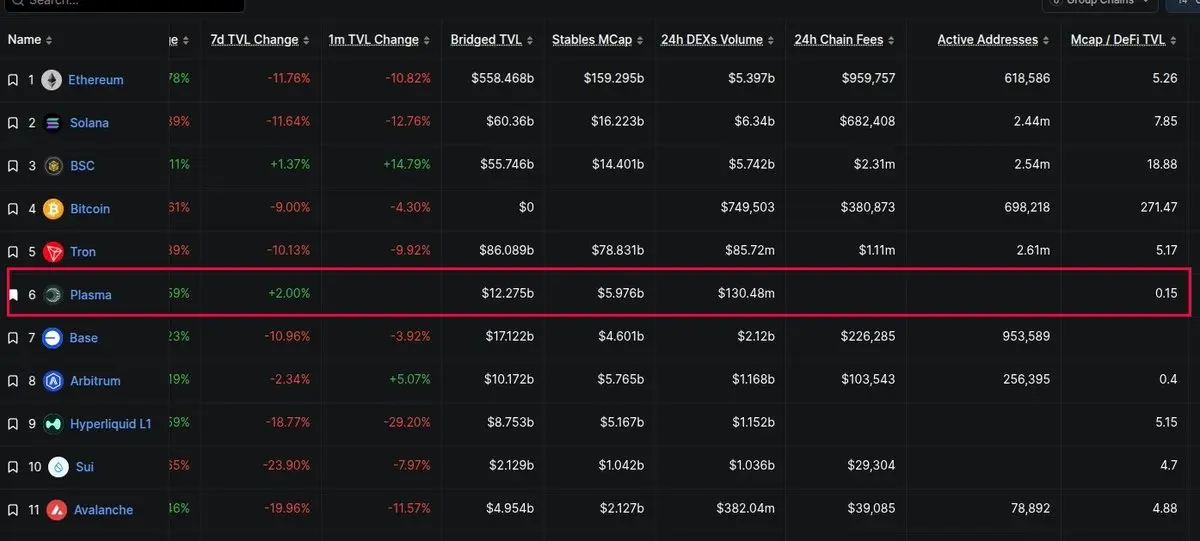Open the Avalanche chain page
Viewport: 1200px width, 541px height.
click(x=103, y=510)
